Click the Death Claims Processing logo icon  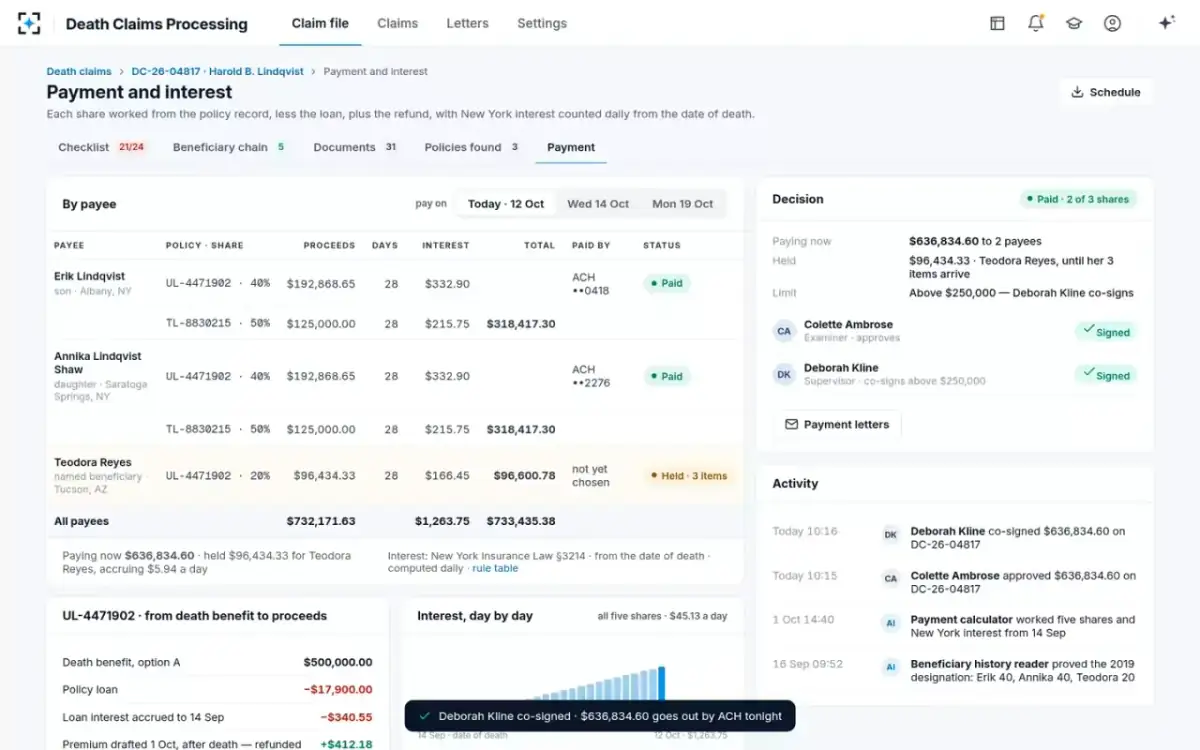(x=30, y=23)
